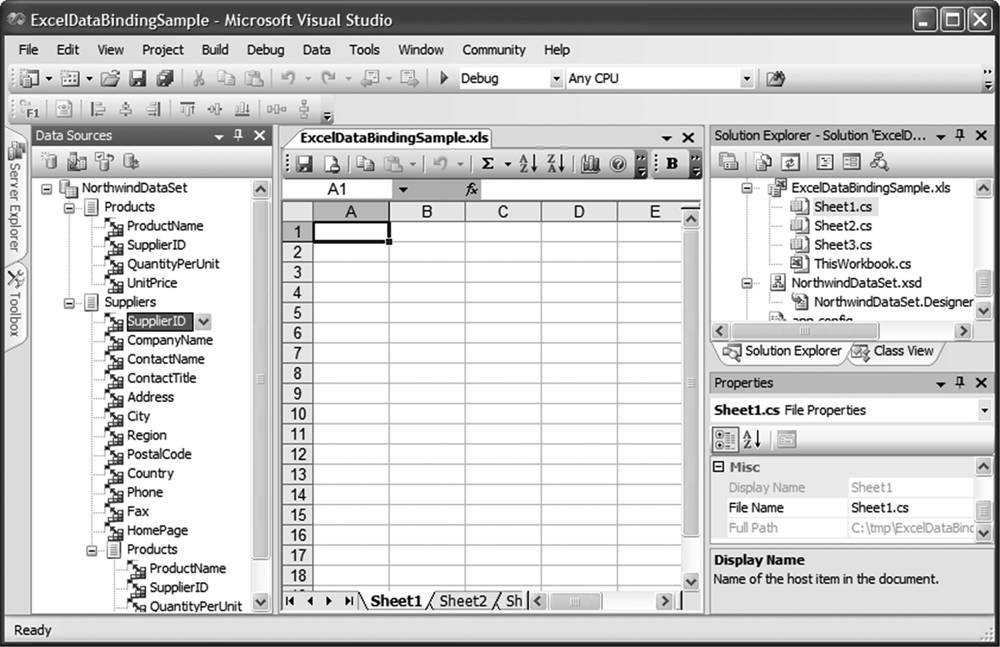
Task: Select CompanyName field under Suppliers
Action: (x=170, y=341)
